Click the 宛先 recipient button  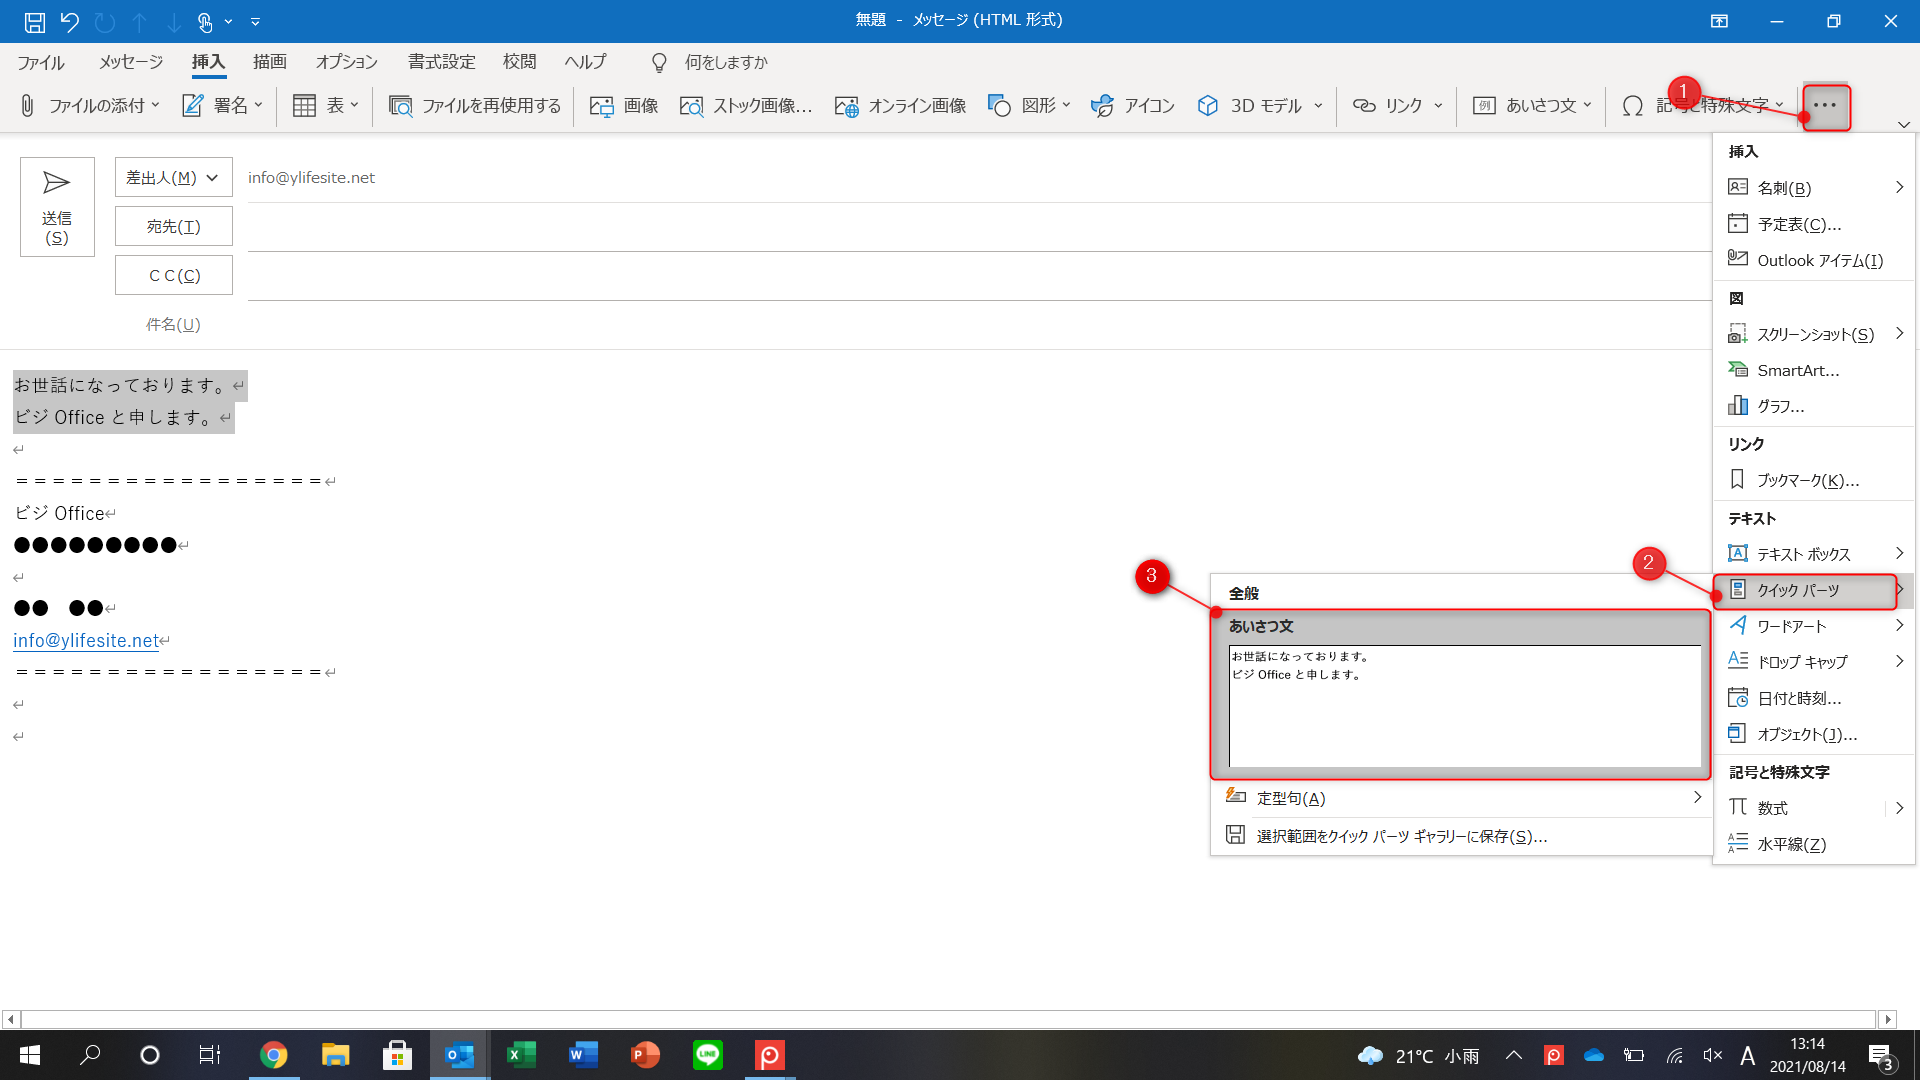[173, 226]
